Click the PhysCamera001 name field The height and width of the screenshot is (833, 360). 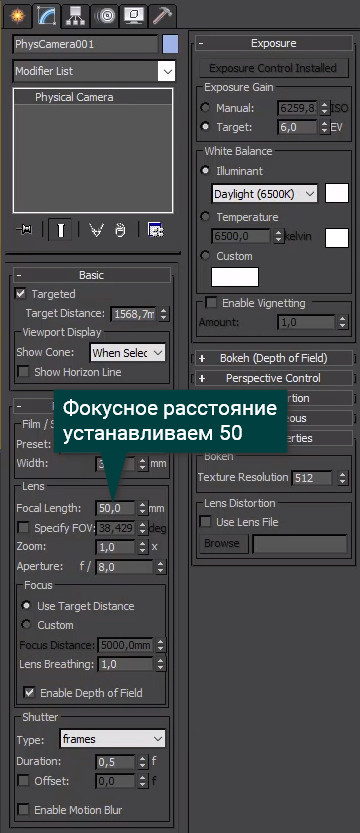tap(85, 44)
